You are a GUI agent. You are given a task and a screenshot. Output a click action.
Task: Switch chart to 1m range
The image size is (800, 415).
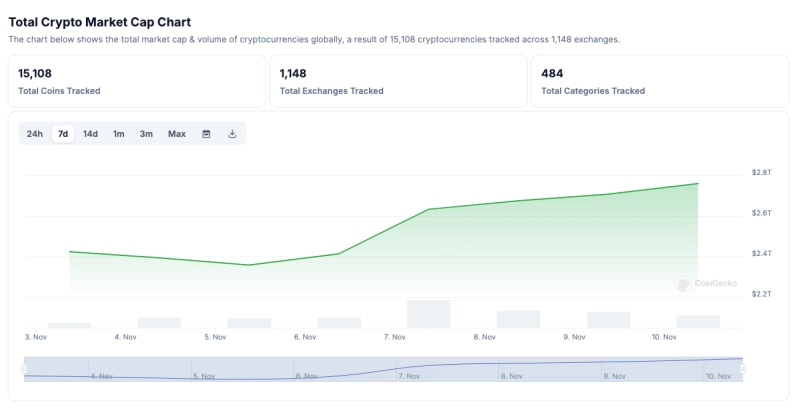pyautogui.click(x=119, y=134)
